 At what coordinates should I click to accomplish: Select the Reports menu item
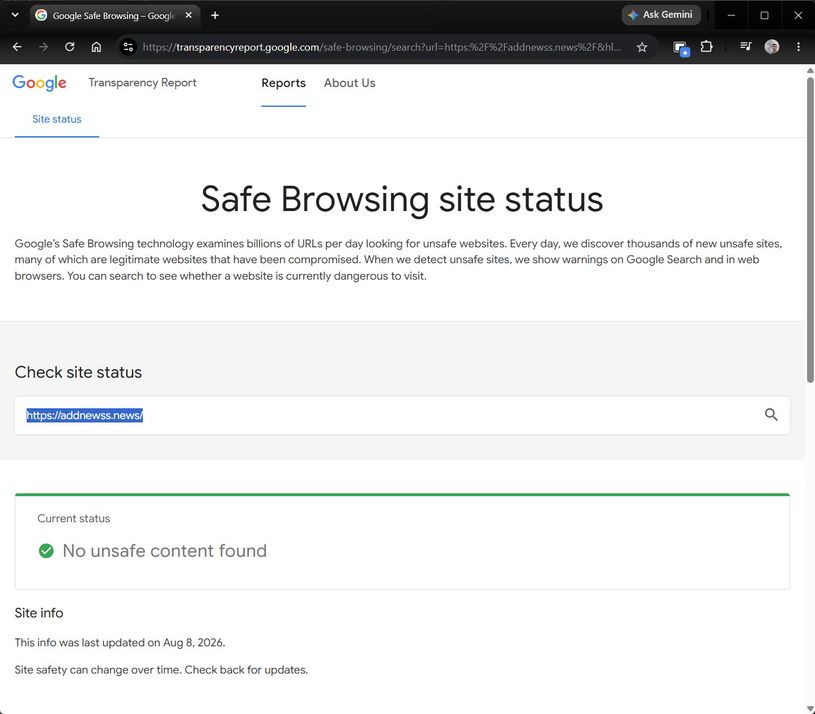coord(283,83)
